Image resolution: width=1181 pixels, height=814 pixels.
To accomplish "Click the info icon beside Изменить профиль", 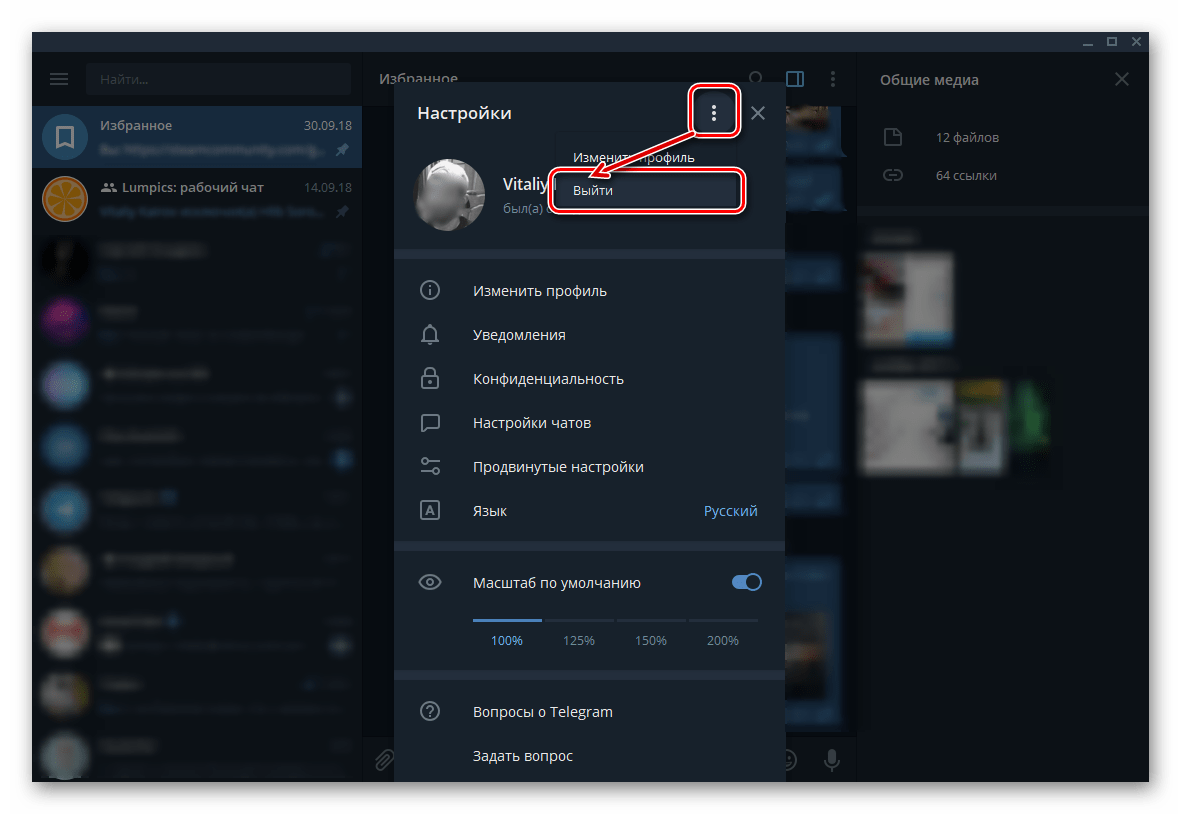I will coord(430,290).
